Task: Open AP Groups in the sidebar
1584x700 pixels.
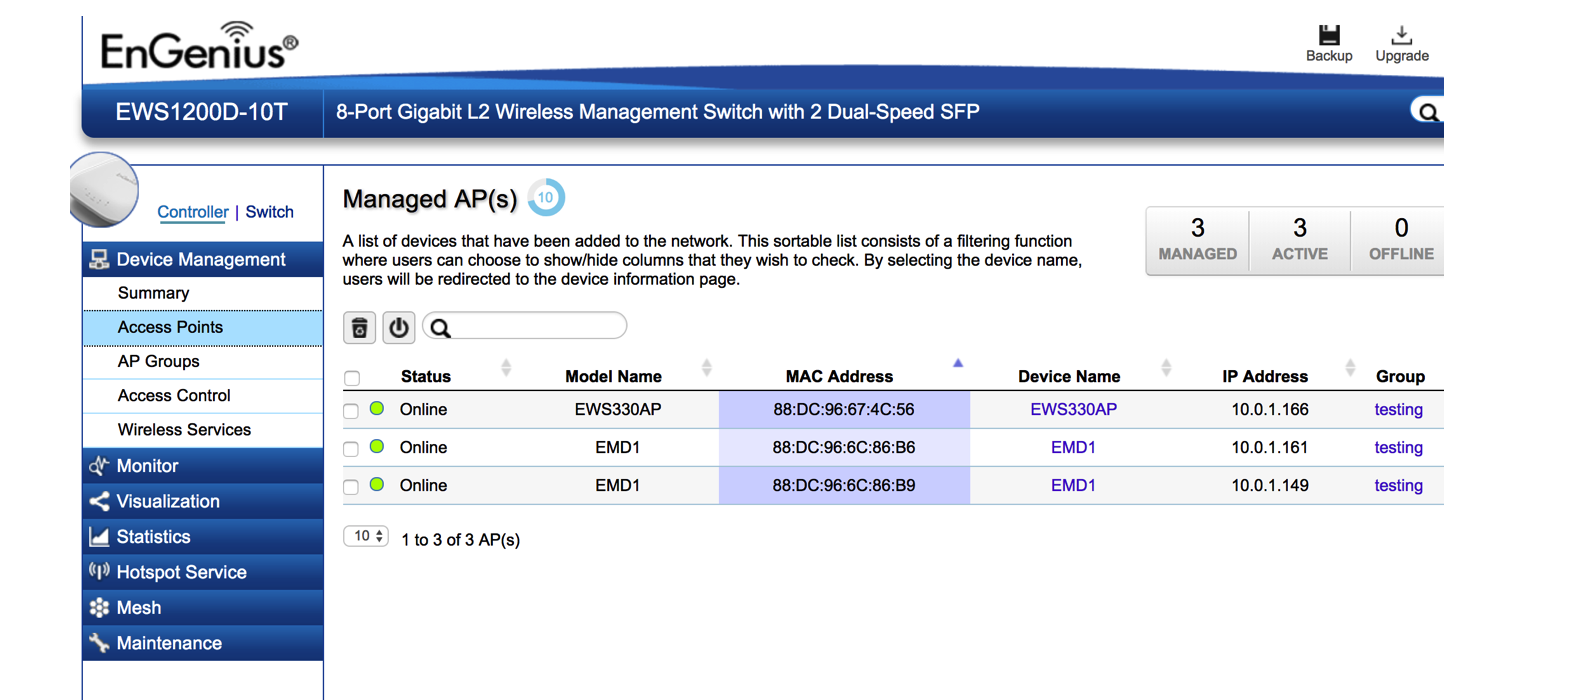Action: click(203, 362)
